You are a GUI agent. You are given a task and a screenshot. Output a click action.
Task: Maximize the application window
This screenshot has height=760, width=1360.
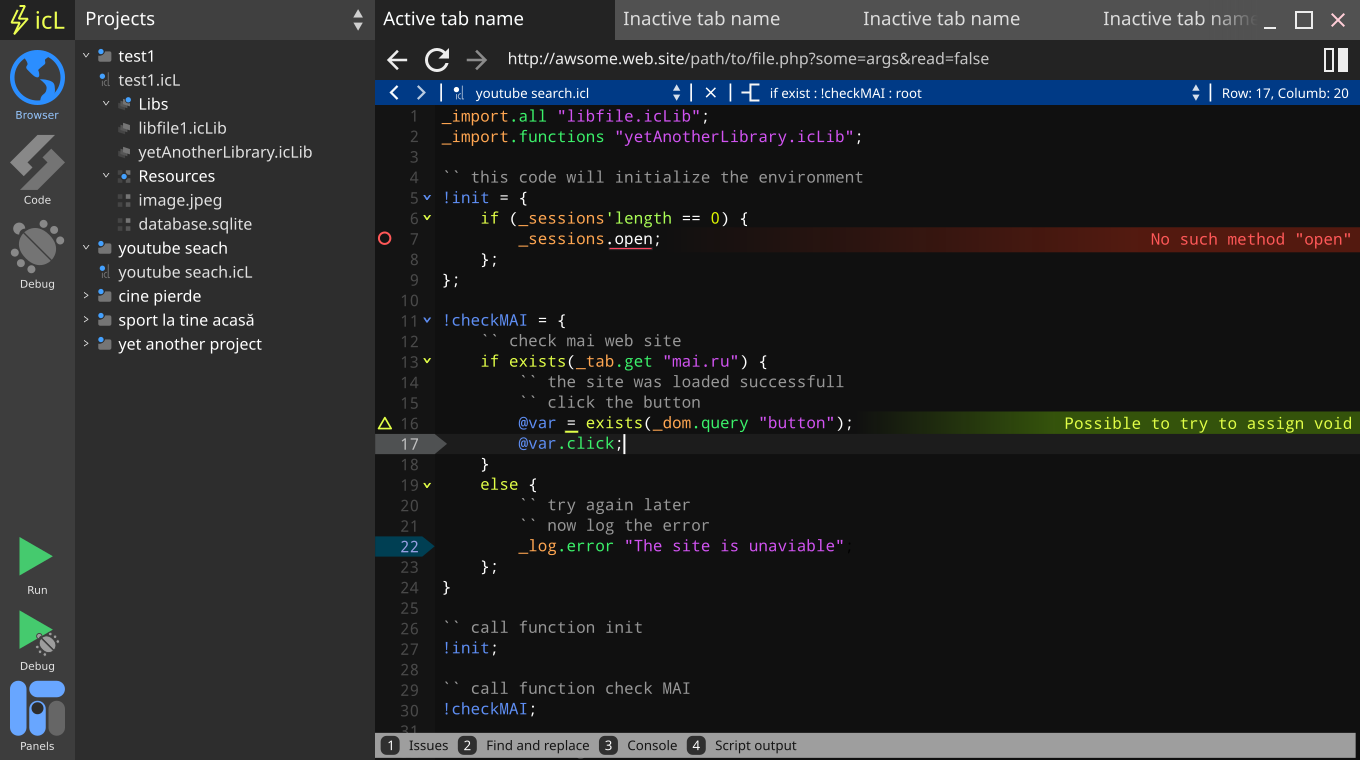tap(1304, 20)
